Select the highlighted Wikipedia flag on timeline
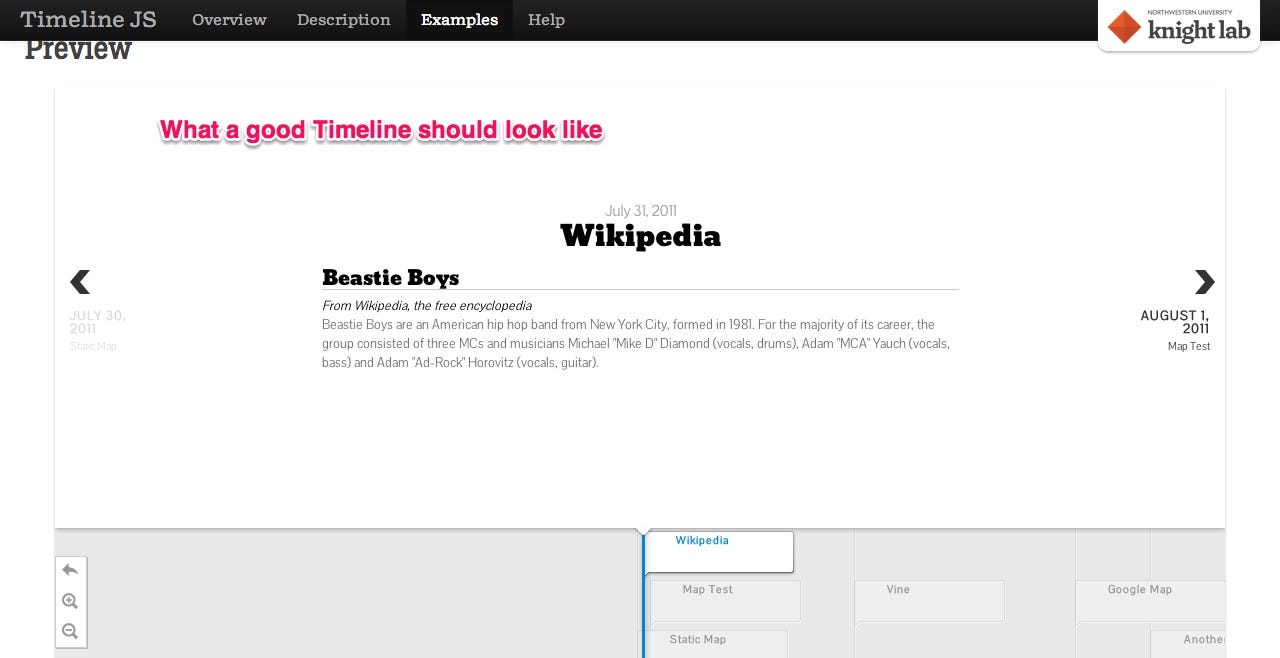The height and width of the screenshot is (658, 1280). [718, 551]
